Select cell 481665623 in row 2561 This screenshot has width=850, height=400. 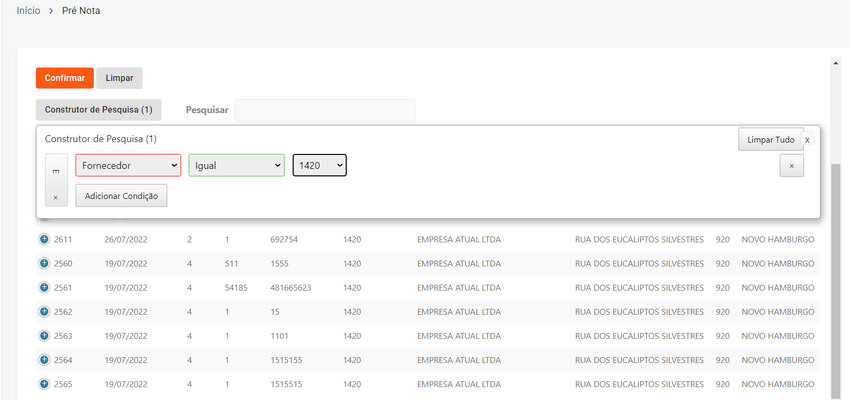(x=291, y=288)
